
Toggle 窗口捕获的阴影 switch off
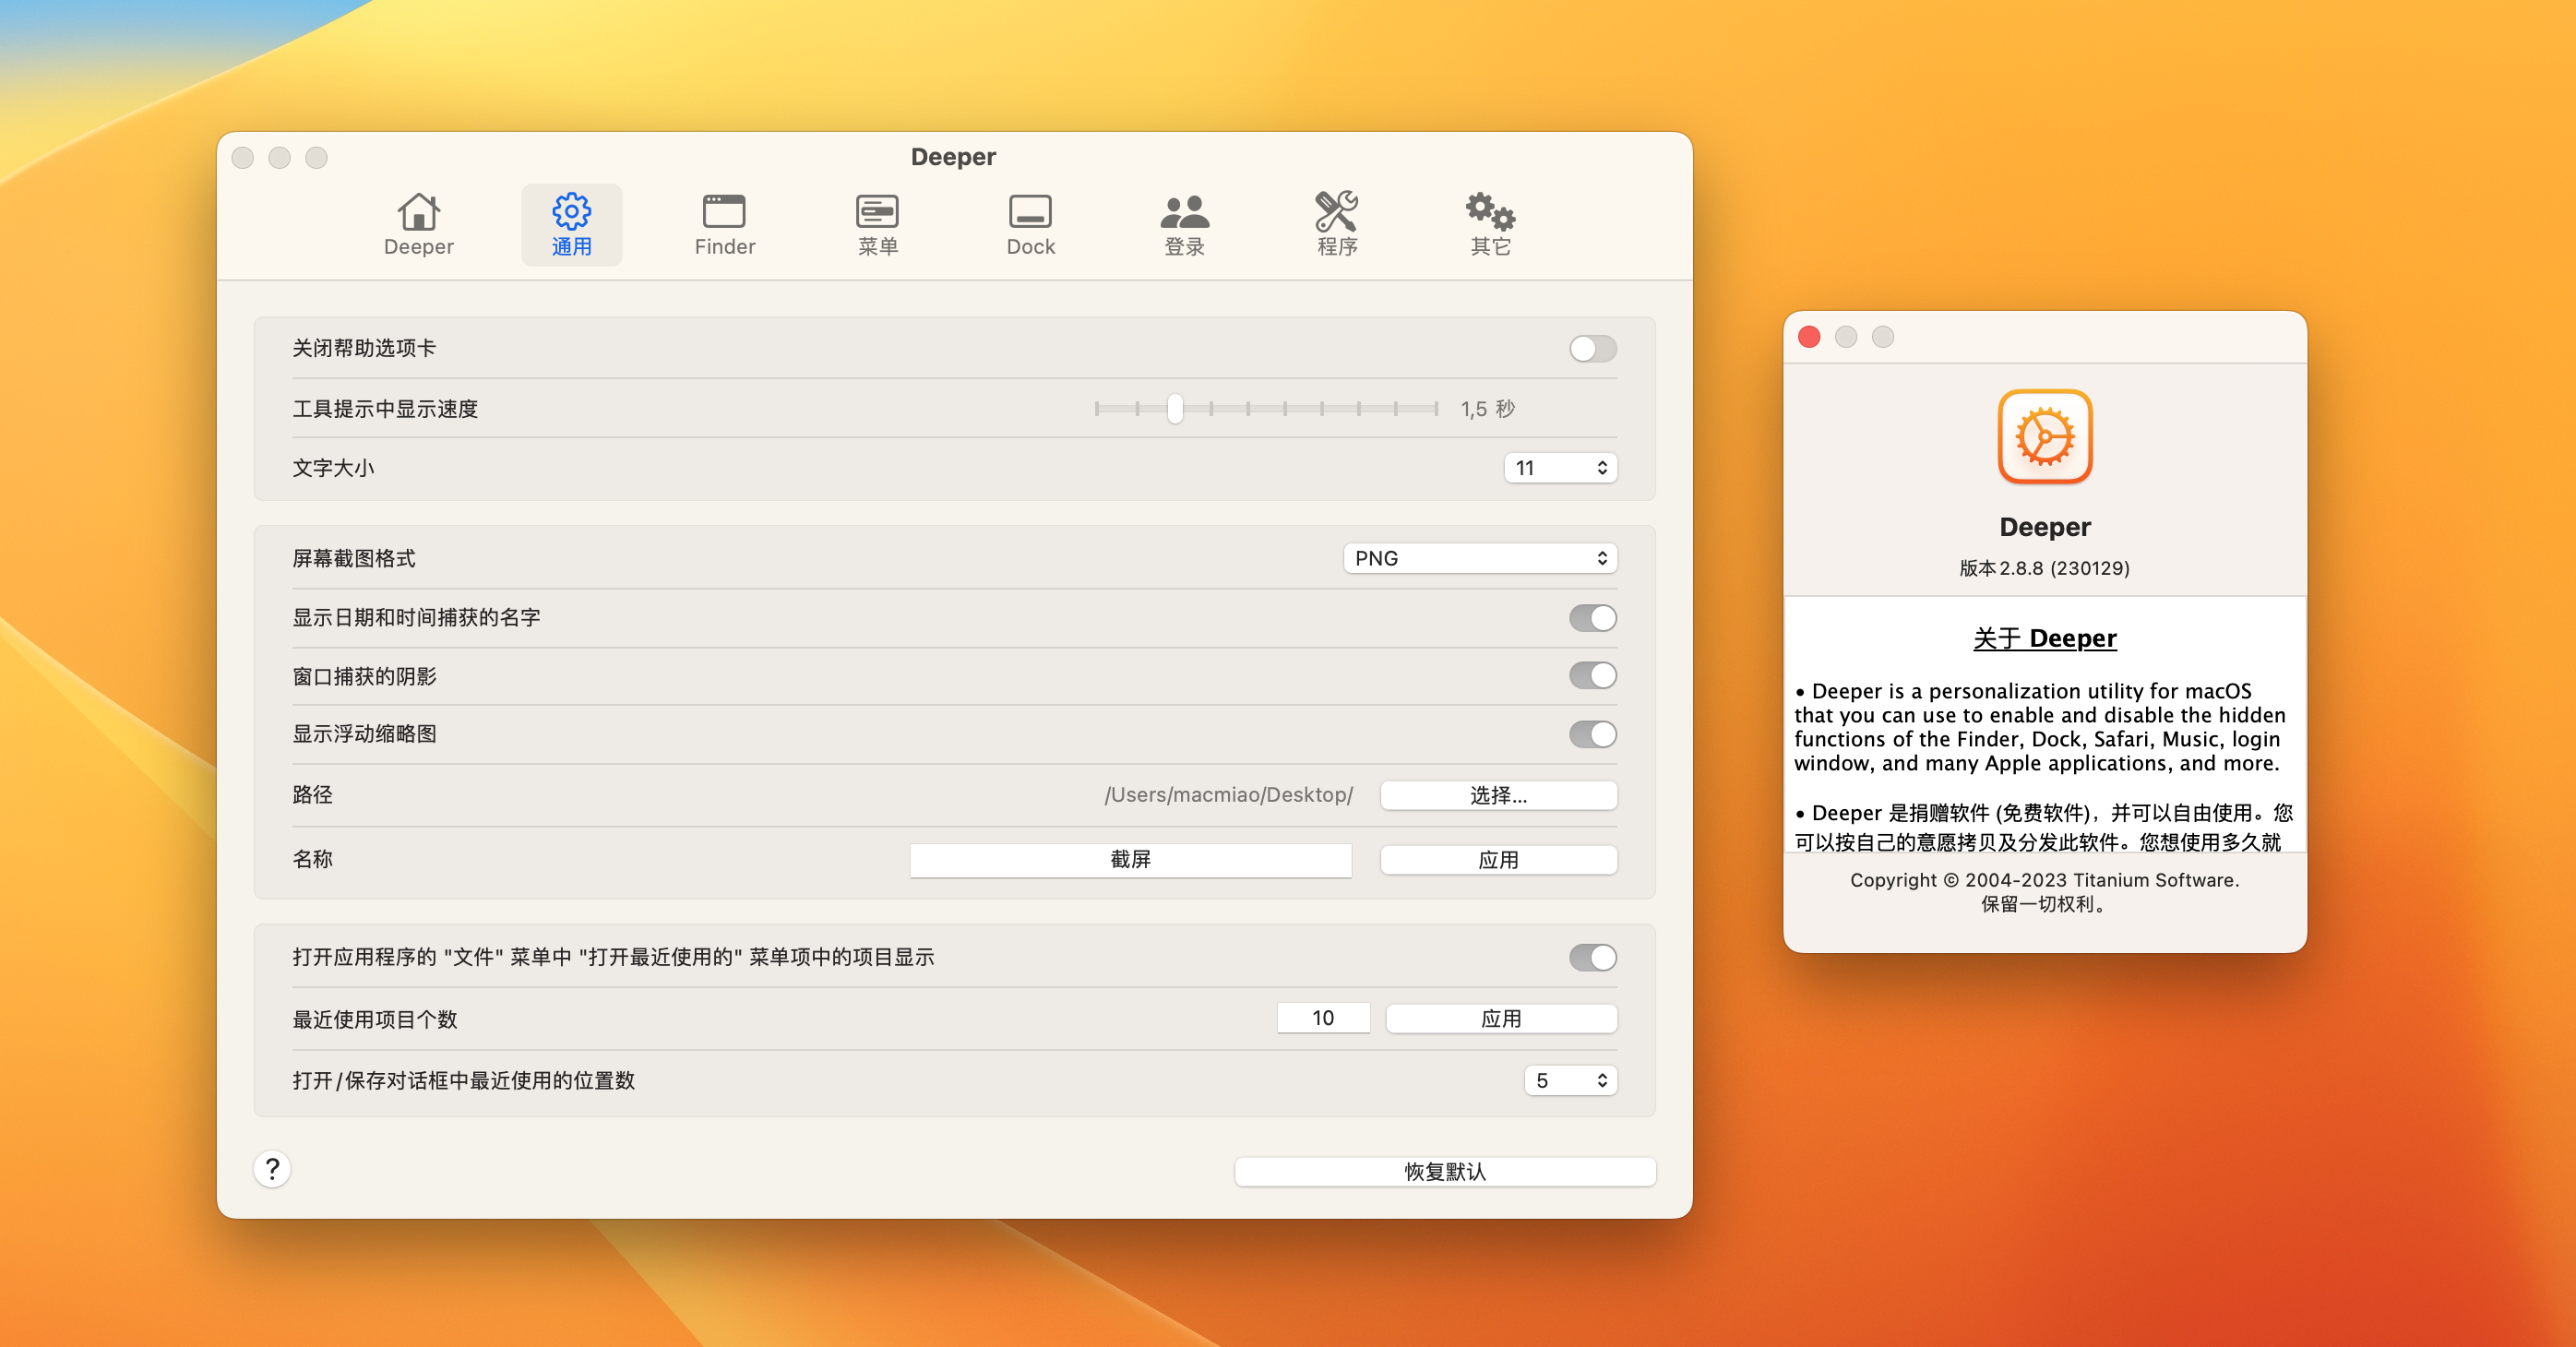click(1592, 676)
